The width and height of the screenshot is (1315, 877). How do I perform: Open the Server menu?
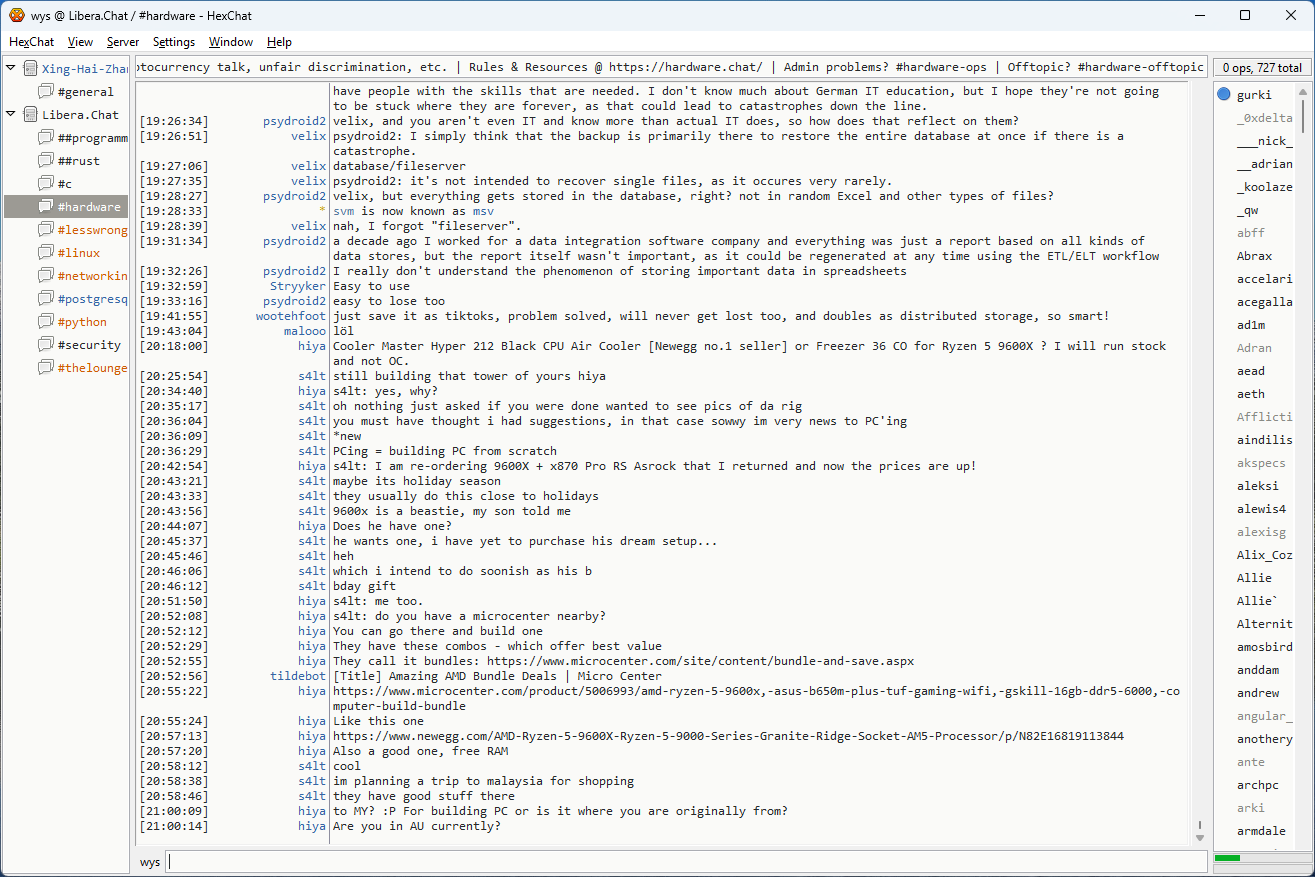pos(123,42)
